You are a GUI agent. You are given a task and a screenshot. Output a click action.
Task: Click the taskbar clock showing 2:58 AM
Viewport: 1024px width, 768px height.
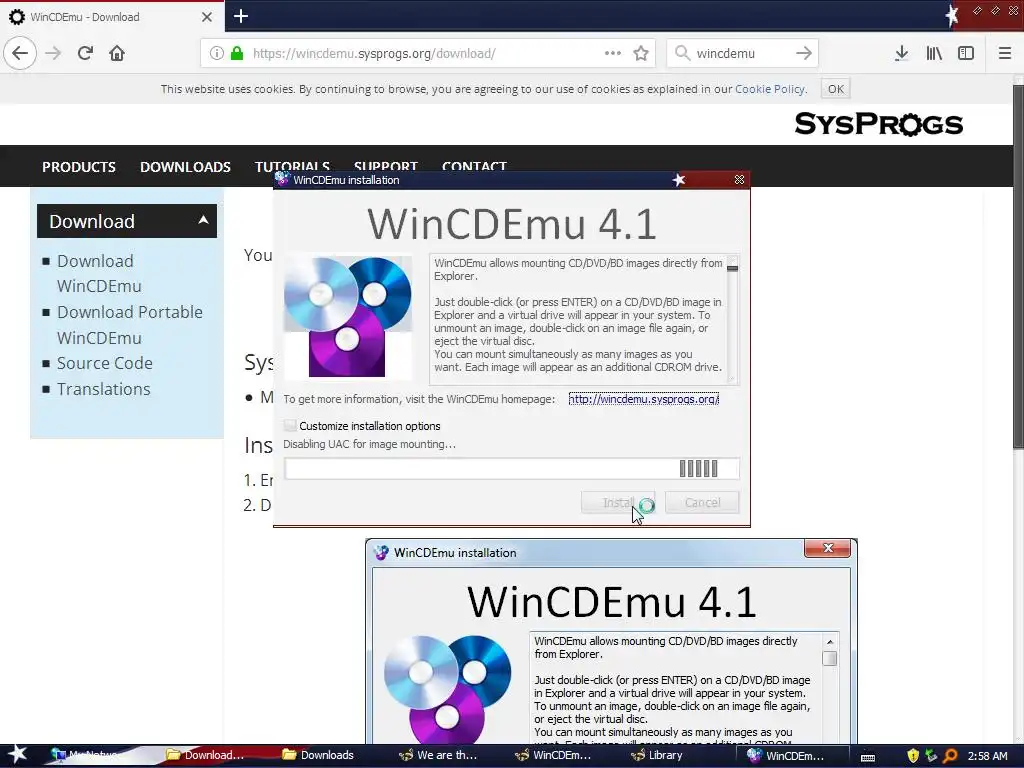click(987, 756)
